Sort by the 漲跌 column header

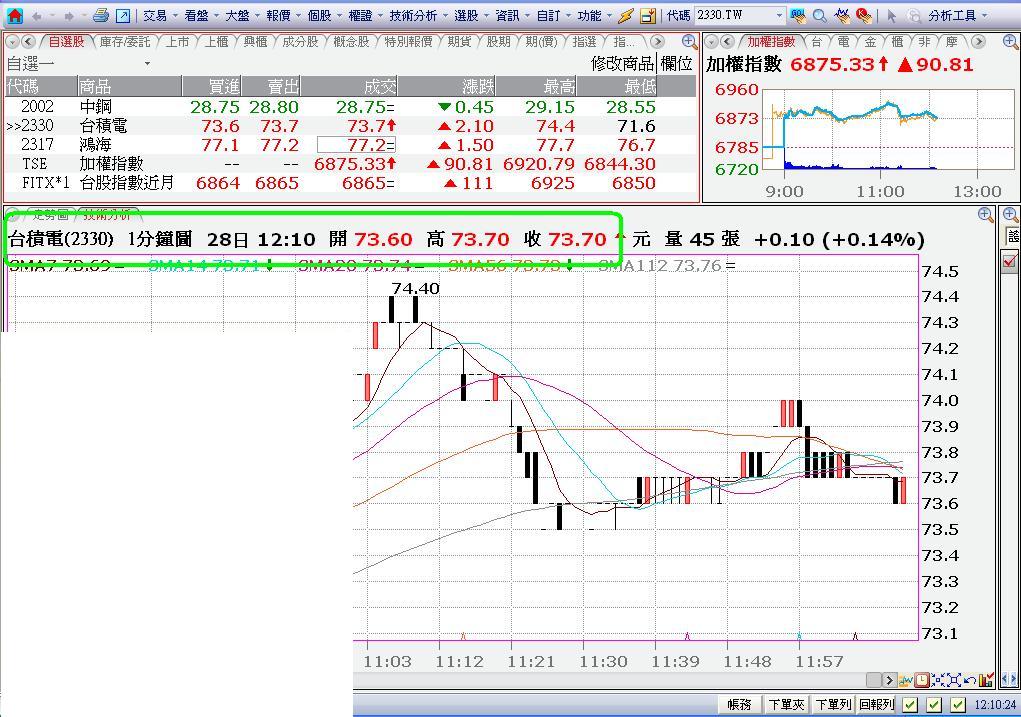(x=447, y=86)
